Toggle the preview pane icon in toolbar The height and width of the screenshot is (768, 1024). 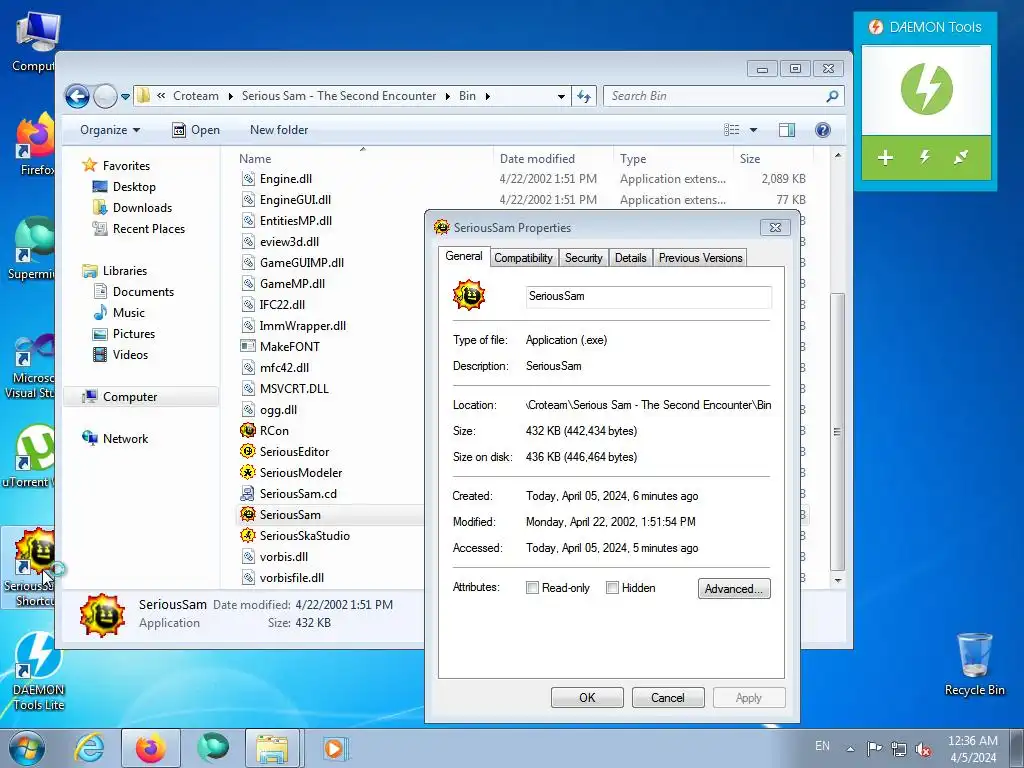click(787, 130)
